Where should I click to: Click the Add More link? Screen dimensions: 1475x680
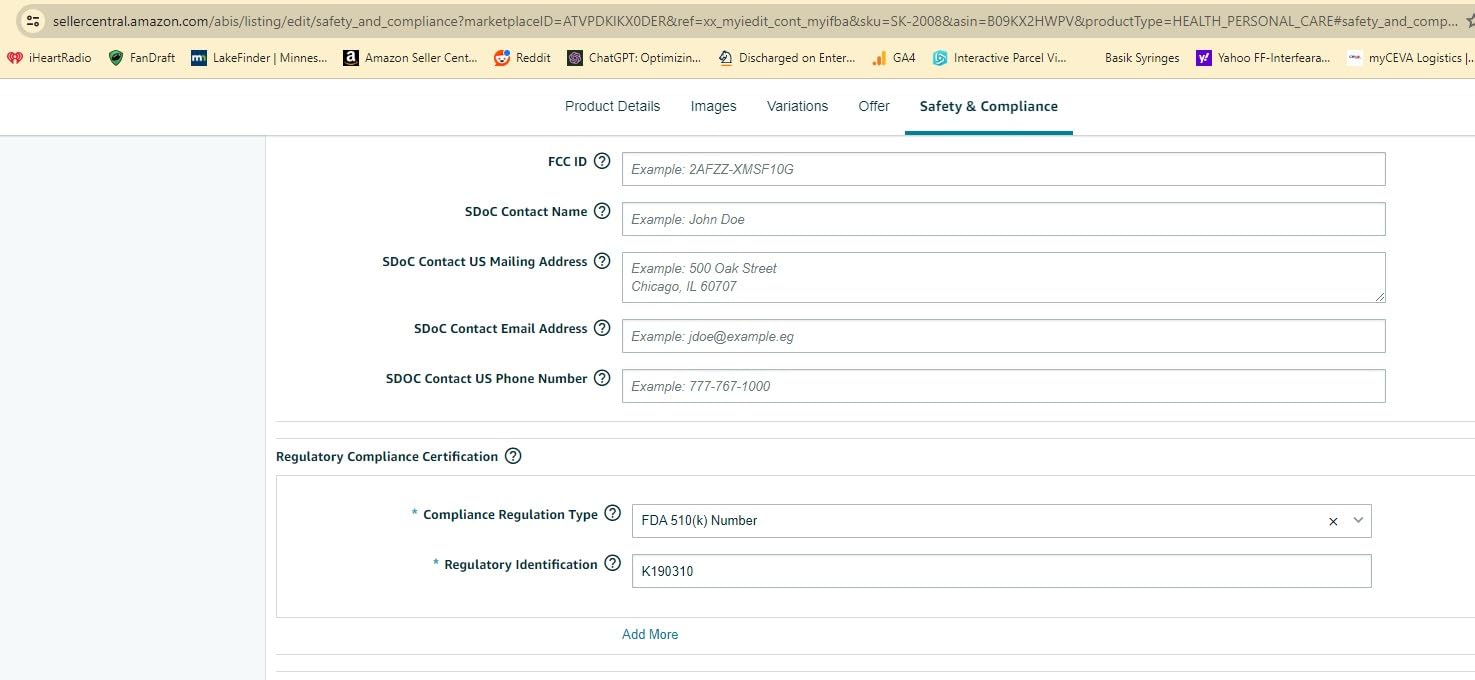[650, 634]
